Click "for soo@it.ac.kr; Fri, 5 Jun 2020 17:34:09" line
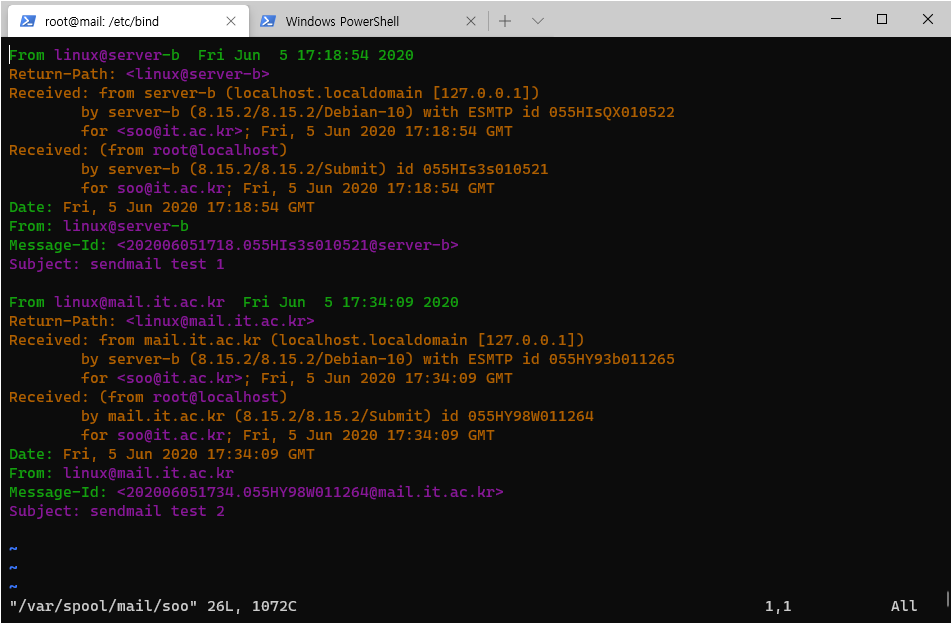The image size is (952, 624). tap(287, 436)
